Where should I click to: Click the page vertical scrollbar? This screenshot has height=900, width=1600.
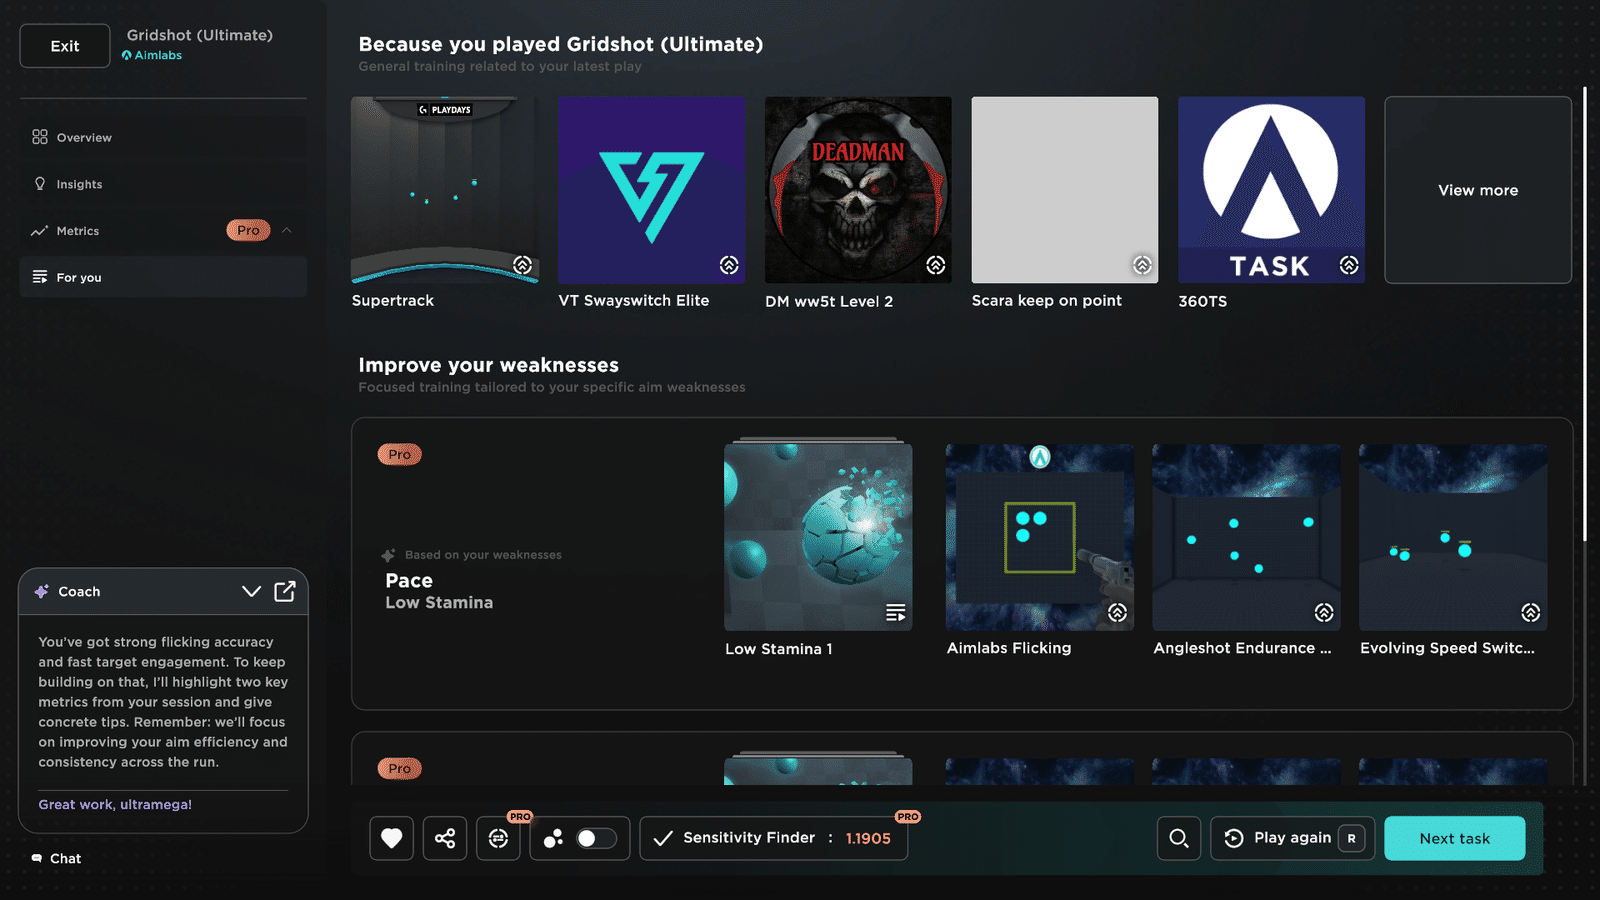point(1585,315)
